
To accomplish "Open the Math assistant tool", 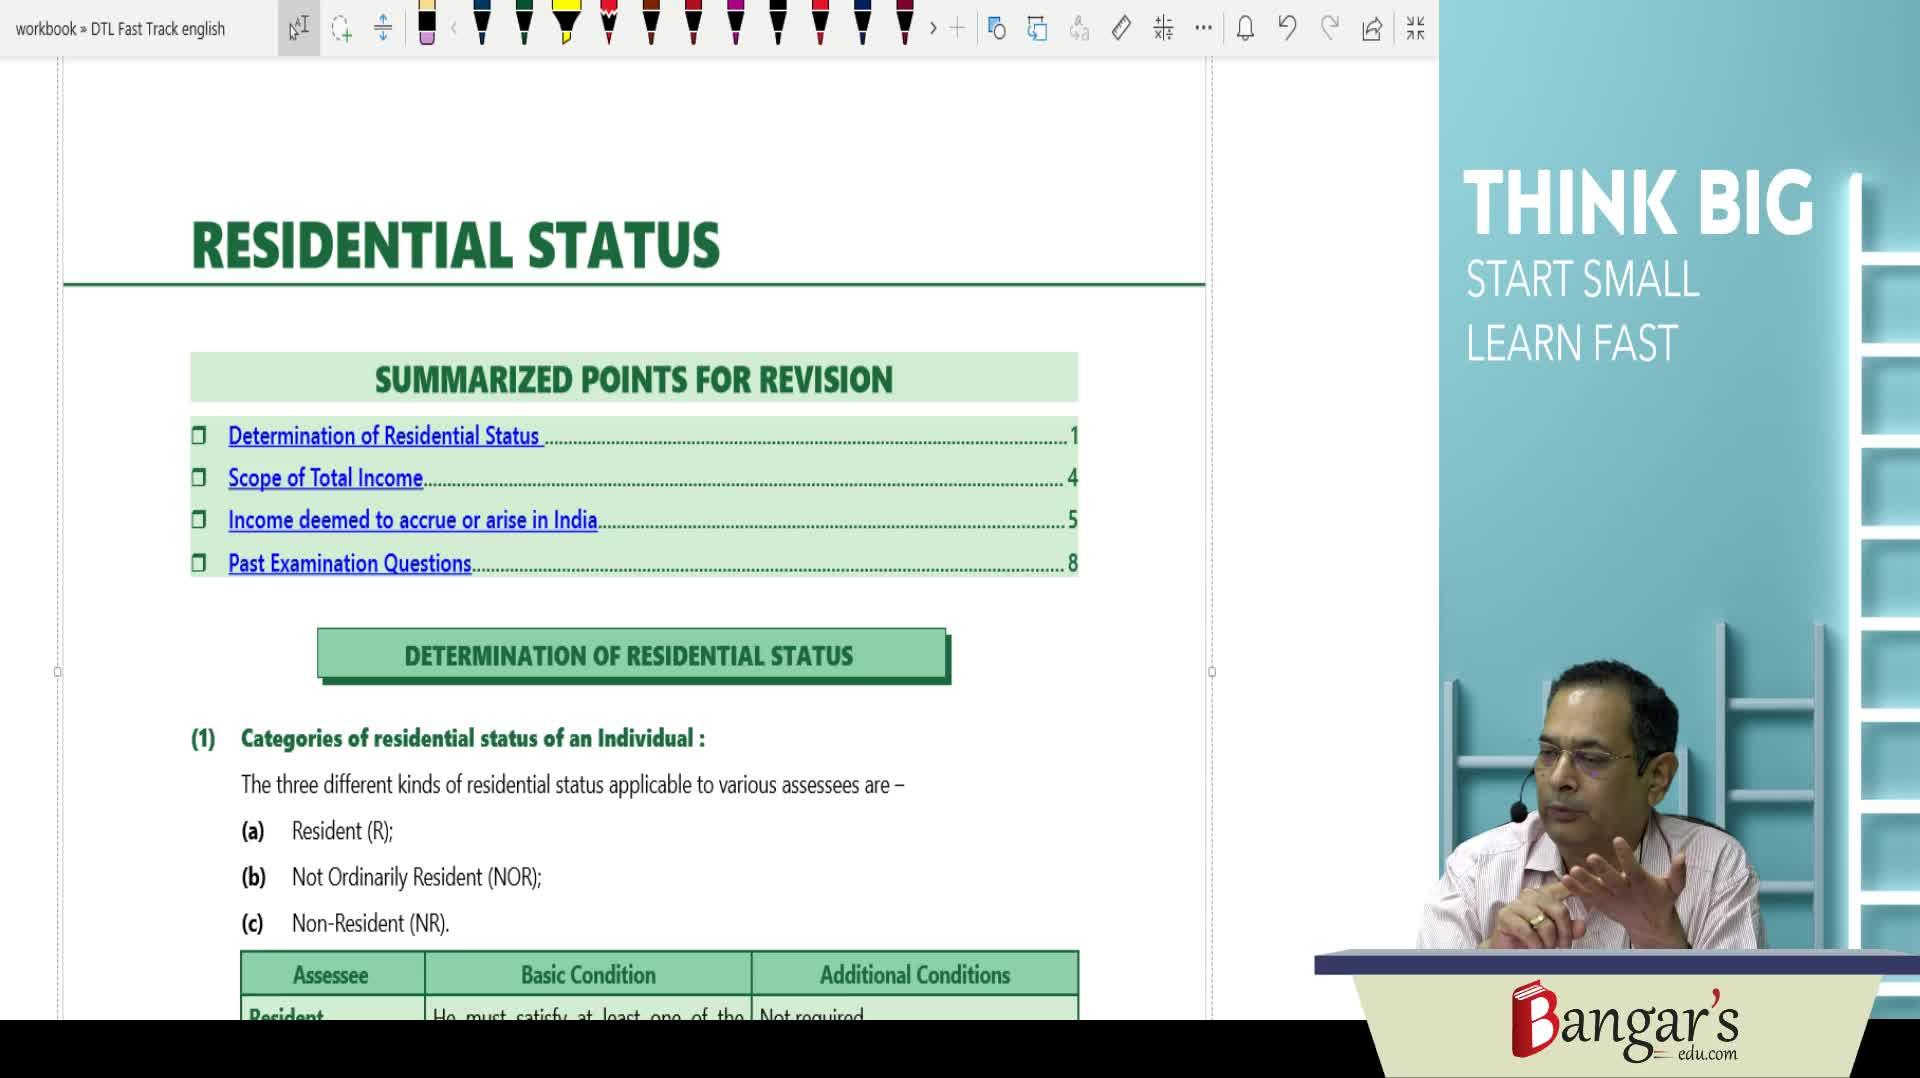I will click(x=1163, y=28).
